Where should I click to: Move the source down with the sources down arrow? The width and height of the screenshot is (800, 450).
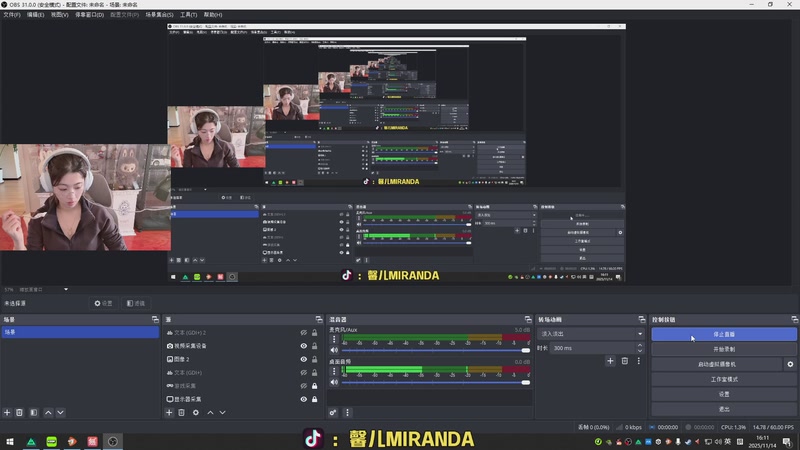click(222, 412)
